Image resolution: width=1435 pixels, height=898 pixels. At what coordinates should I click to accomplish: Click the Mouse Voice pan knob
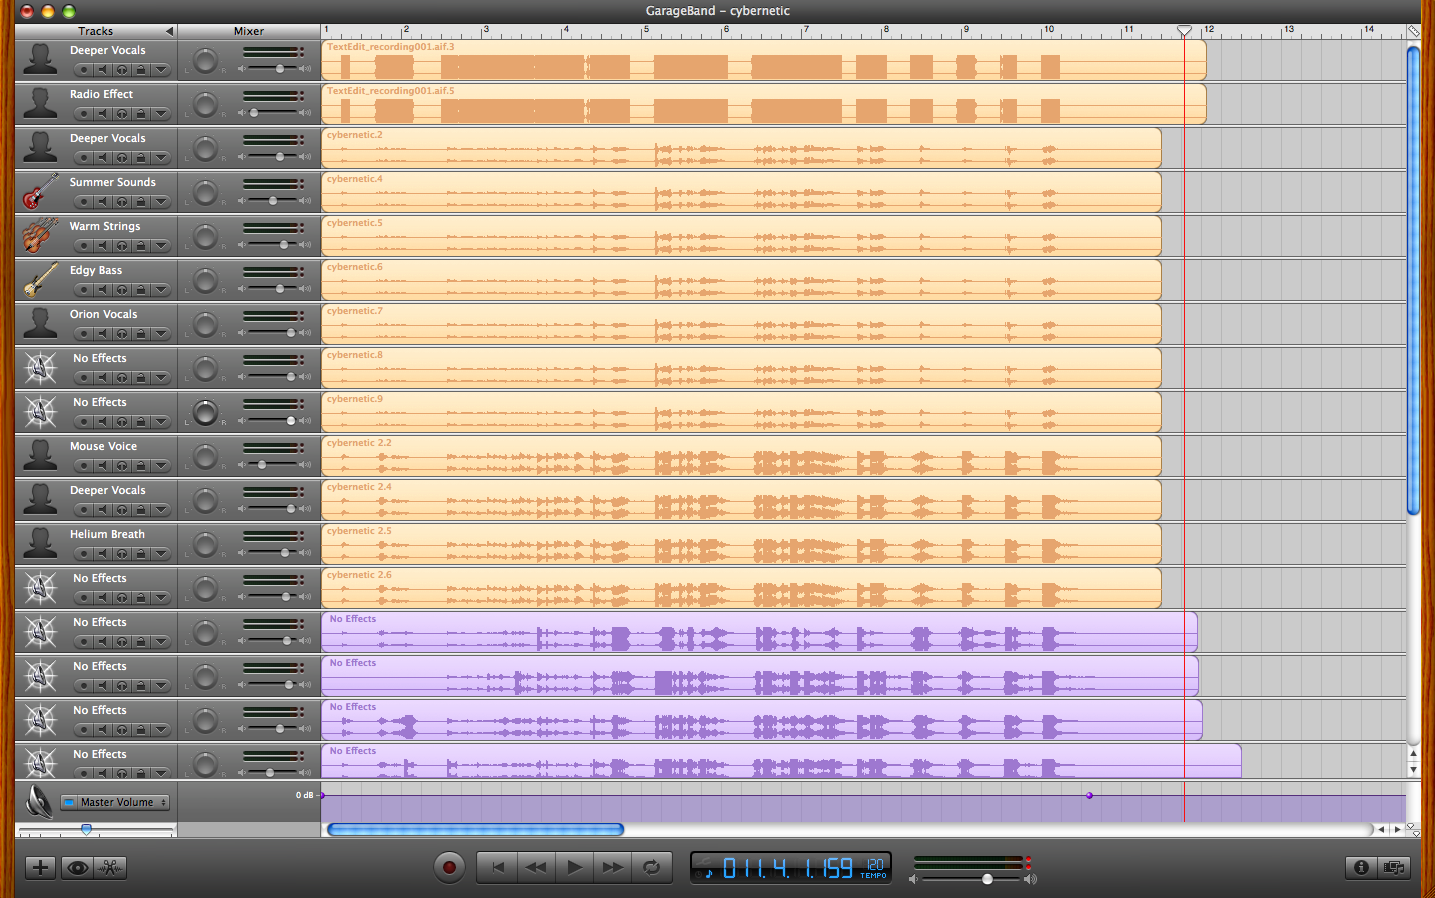click(x=205, y=457)
